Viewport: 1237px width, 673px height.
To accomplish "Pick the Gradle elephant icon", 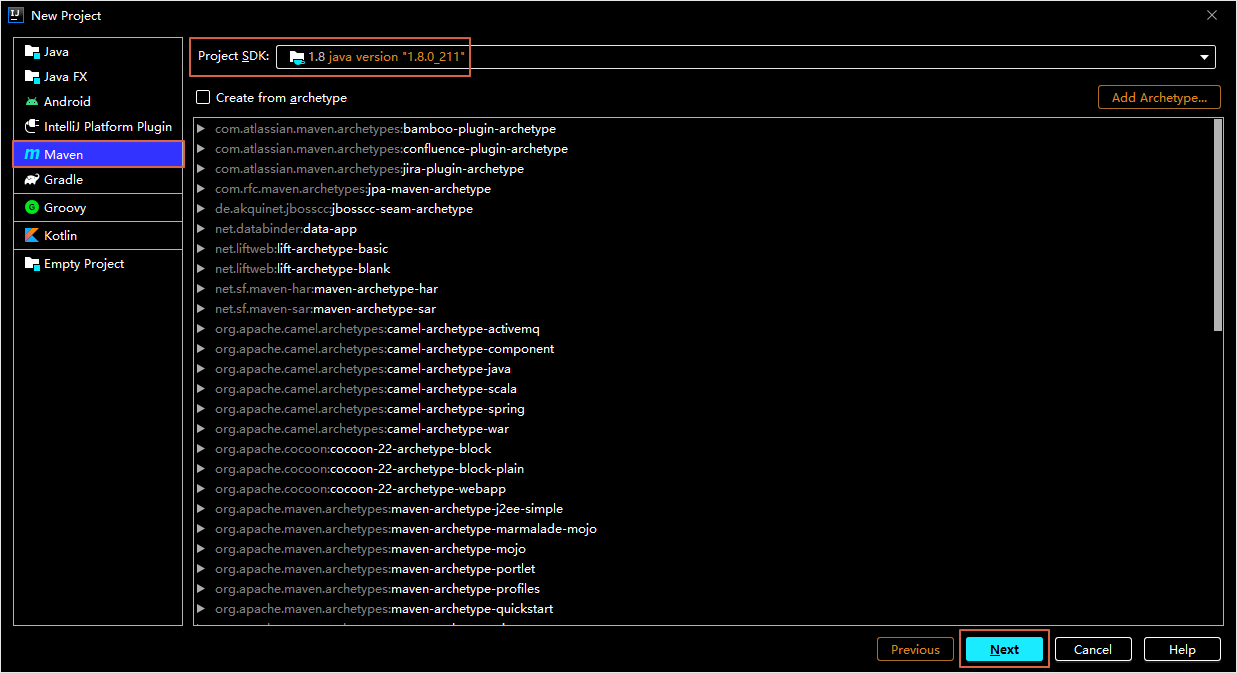I will 32,180.
